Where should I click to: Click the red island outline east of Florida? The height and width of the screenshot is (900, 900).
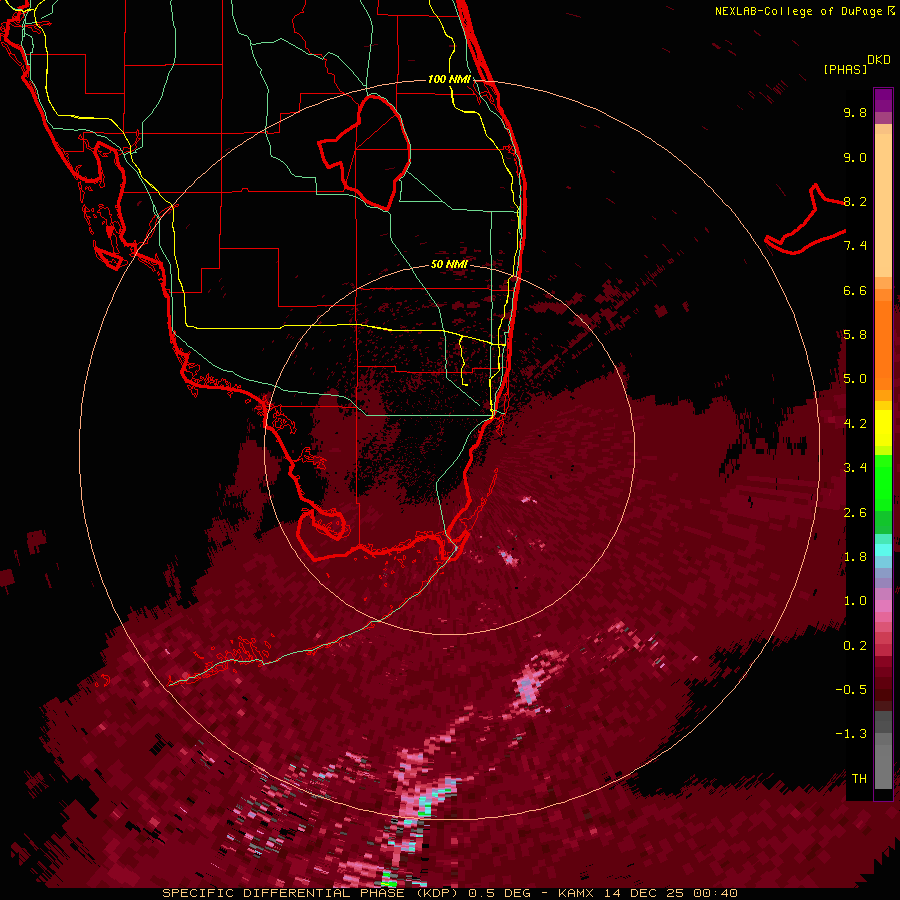805,220
